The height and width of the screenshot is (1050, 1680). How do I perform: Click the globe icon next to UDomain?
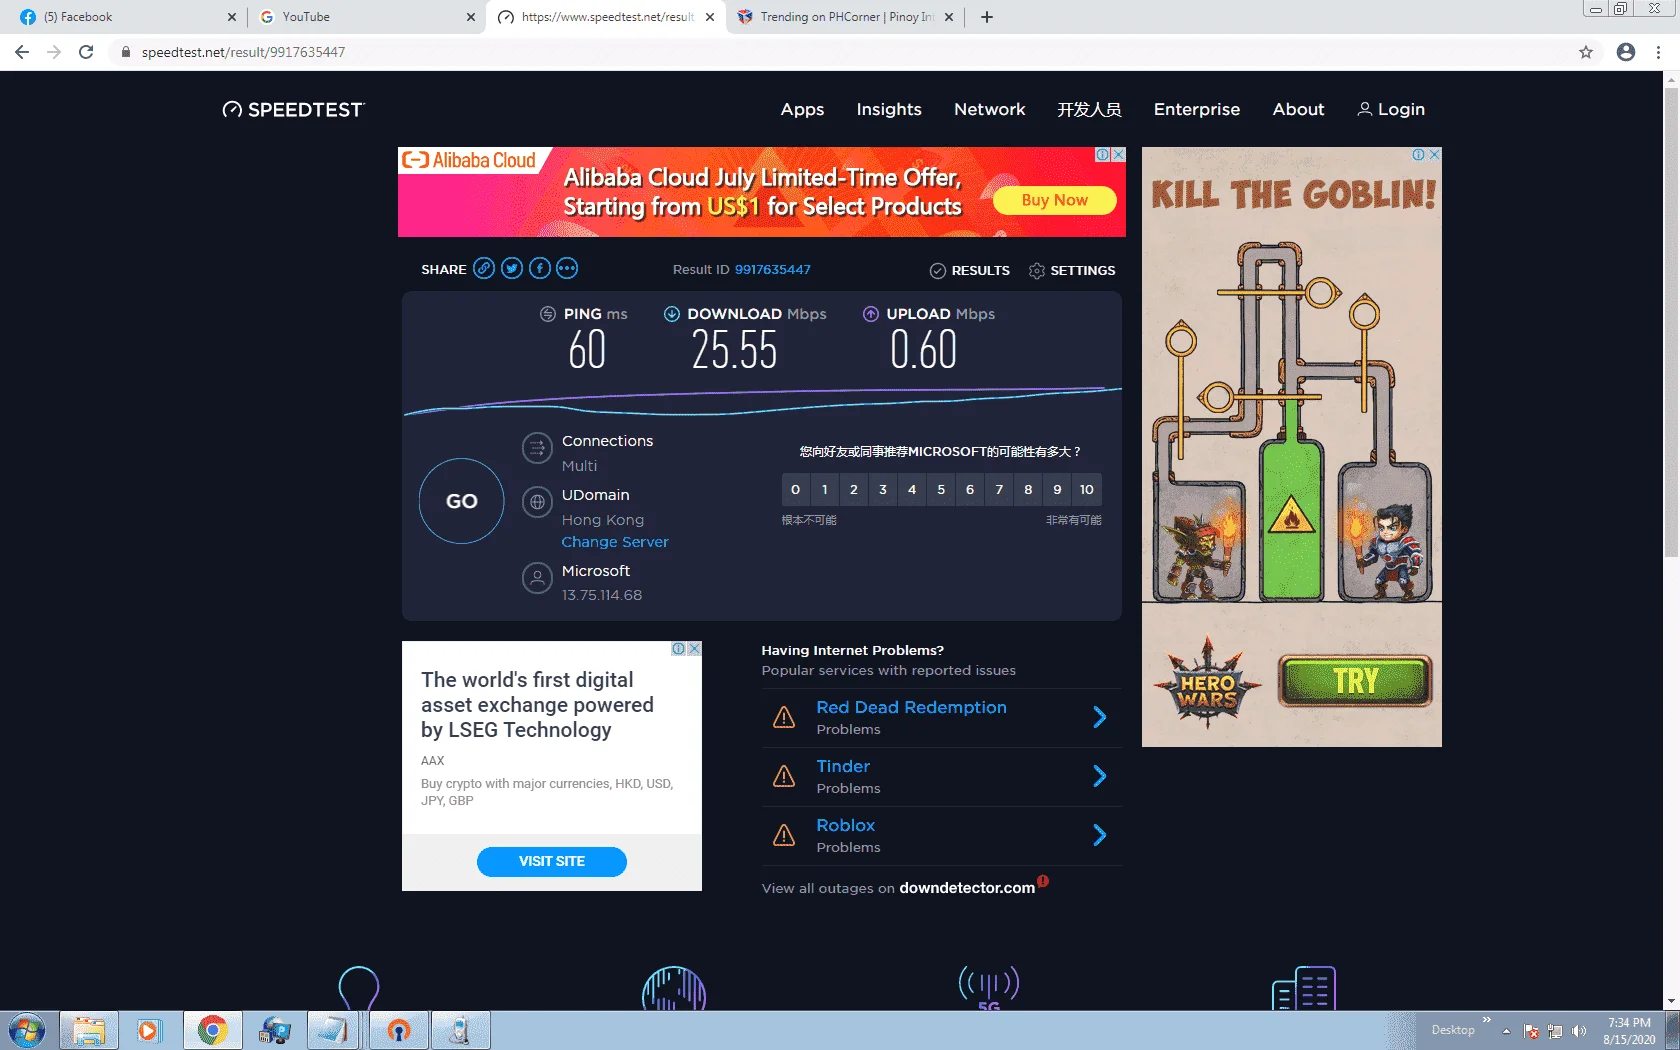point(537,502)
